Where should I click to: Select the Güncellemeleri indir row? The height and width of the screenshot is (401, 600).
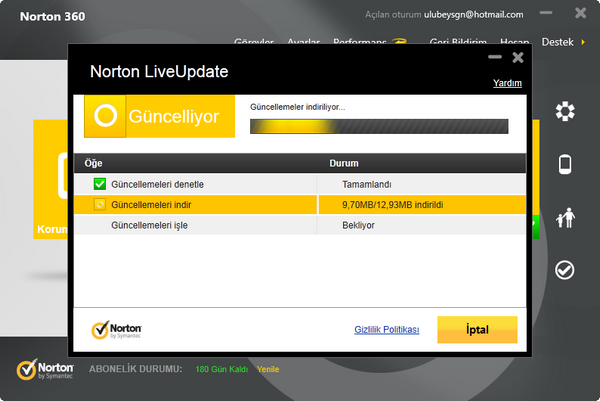[300, 204]
